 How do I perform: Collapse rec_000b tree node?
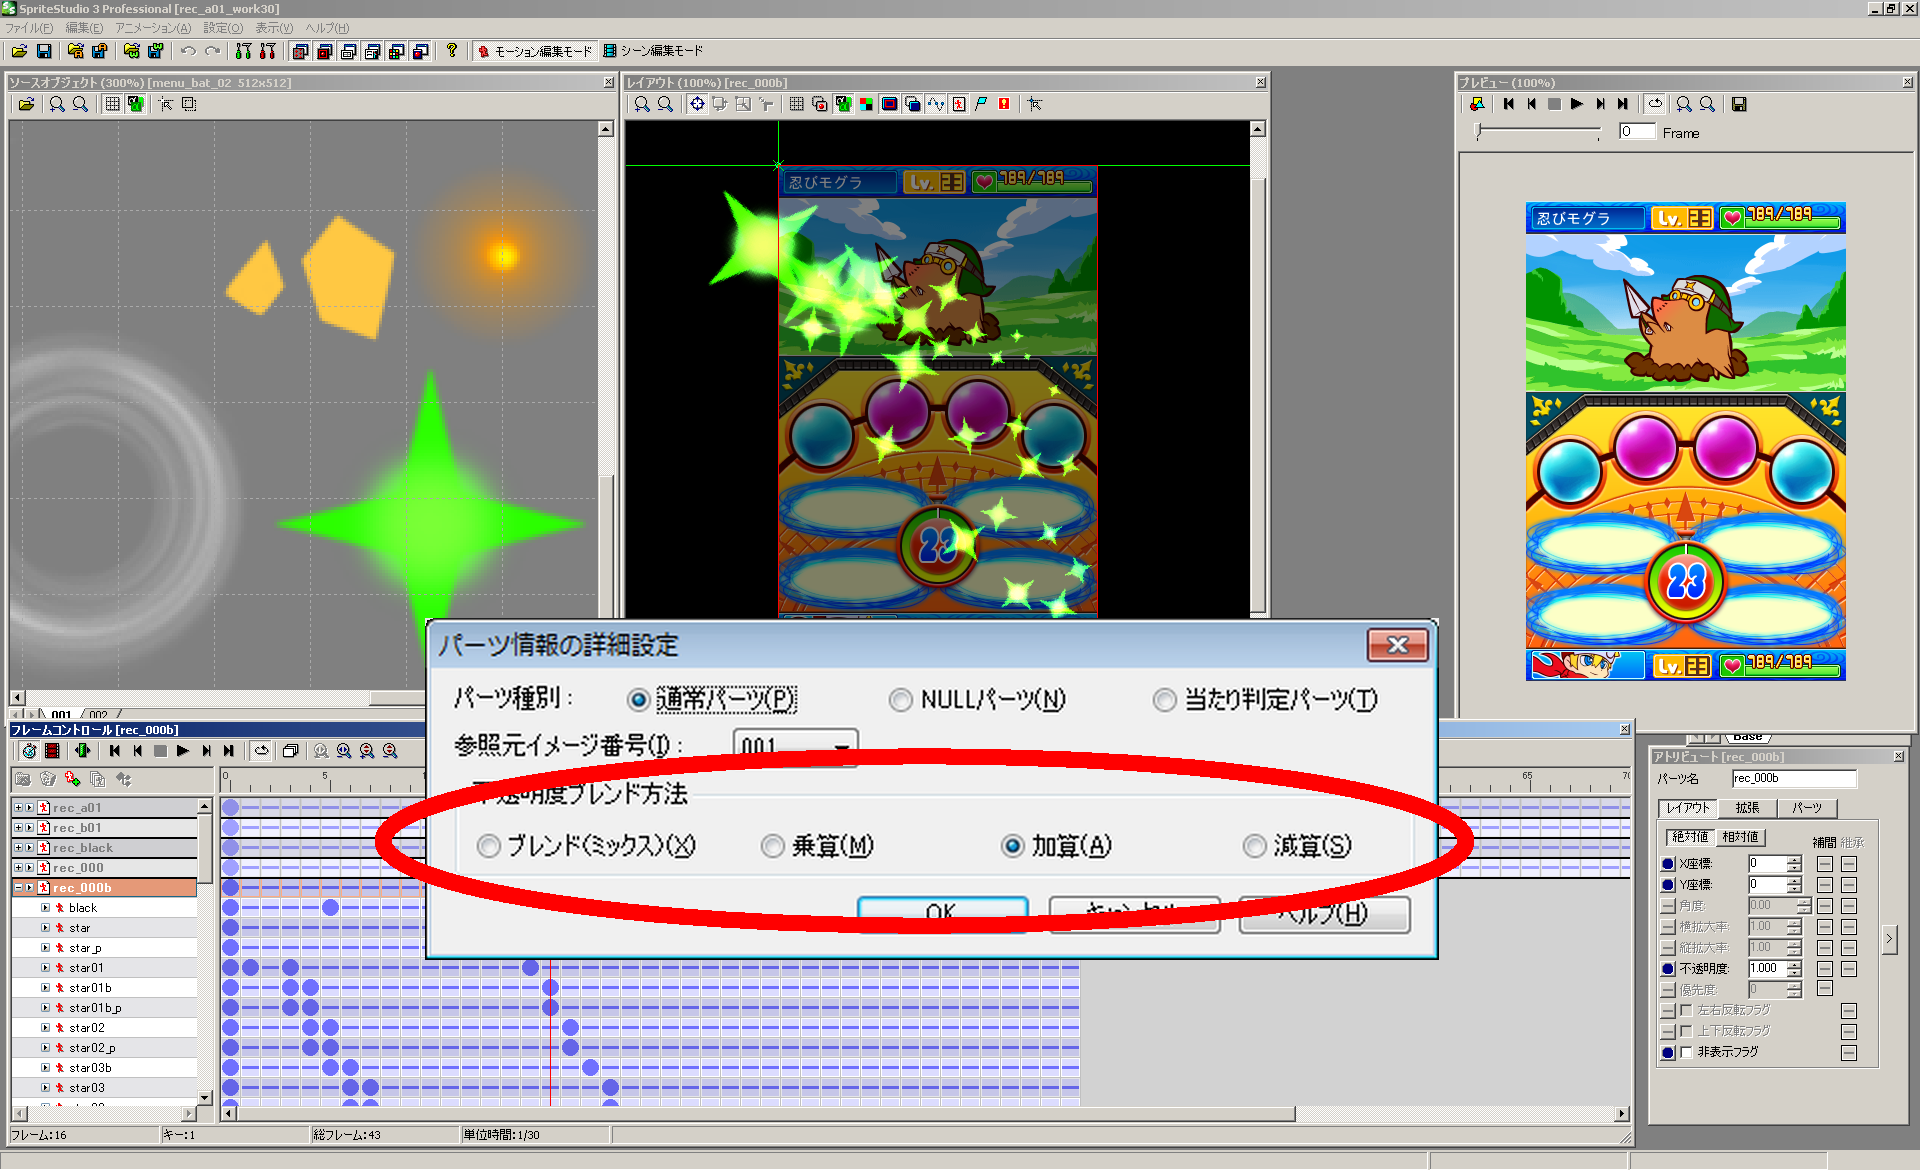click(x=18, y=887)
